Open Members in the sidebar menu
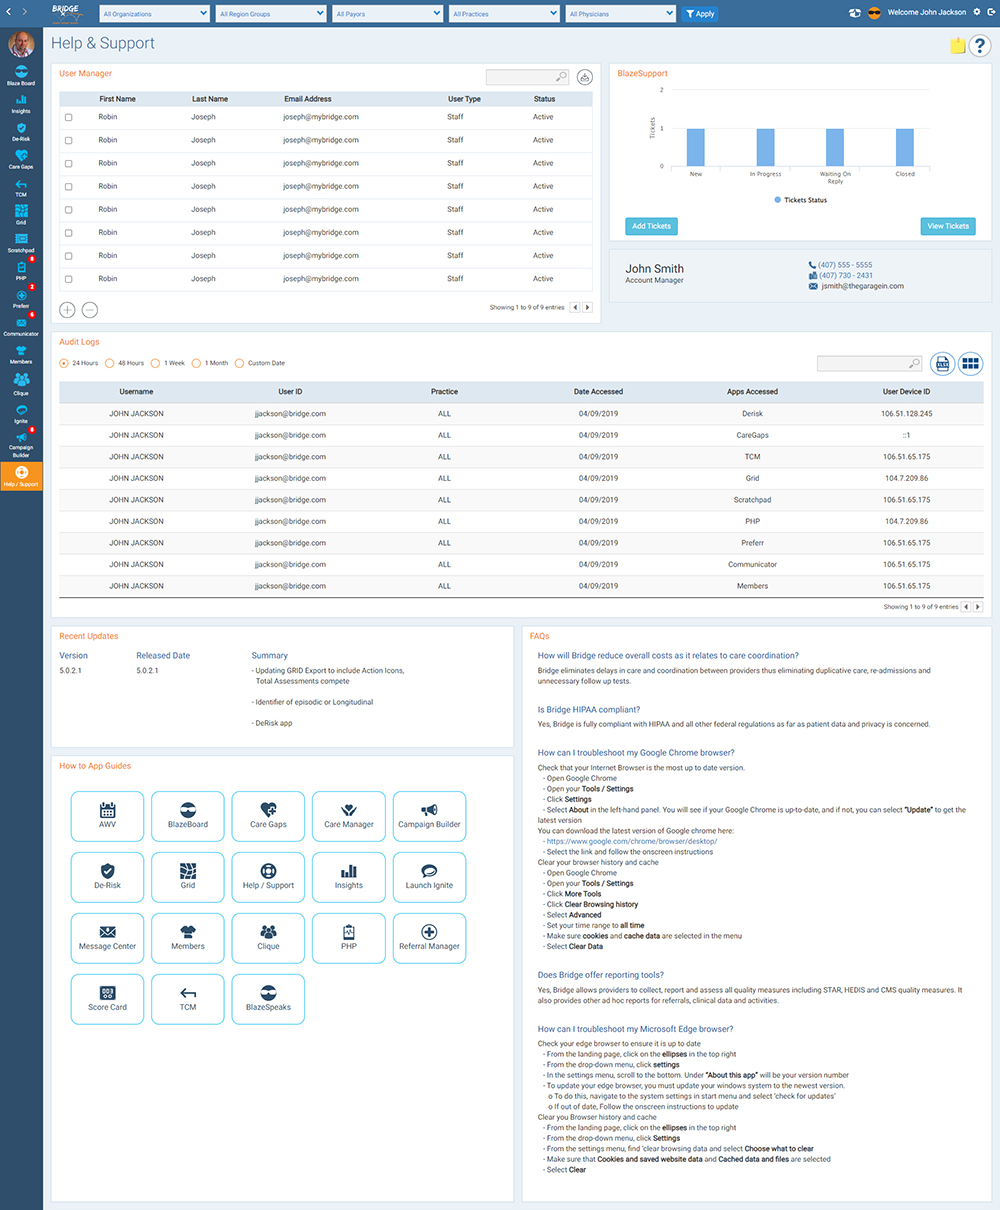The width and height of the screenshot is (1000, 1210). (21, 354)
